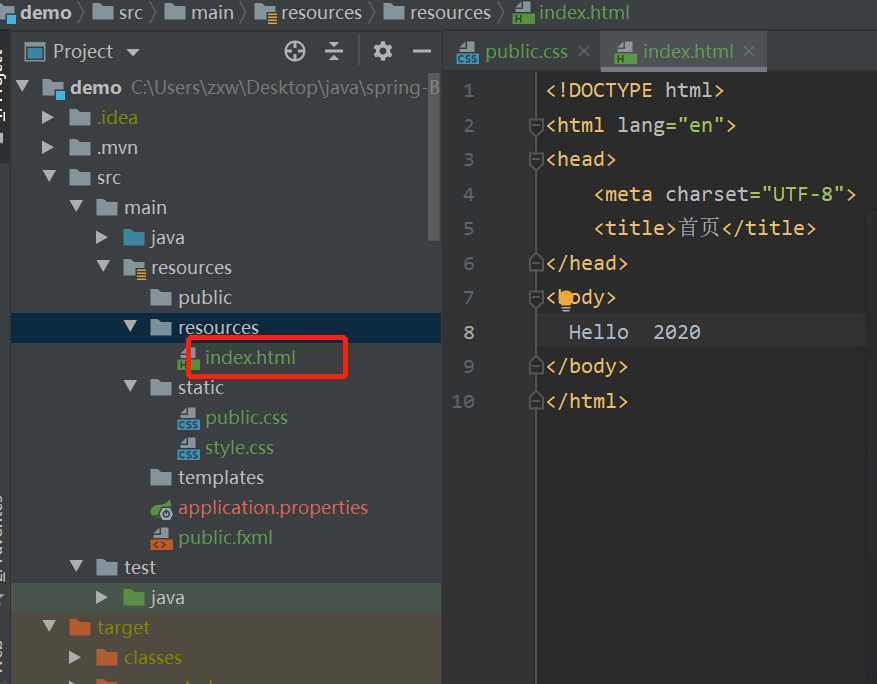Select index.html file in project tree

(250, 357)
